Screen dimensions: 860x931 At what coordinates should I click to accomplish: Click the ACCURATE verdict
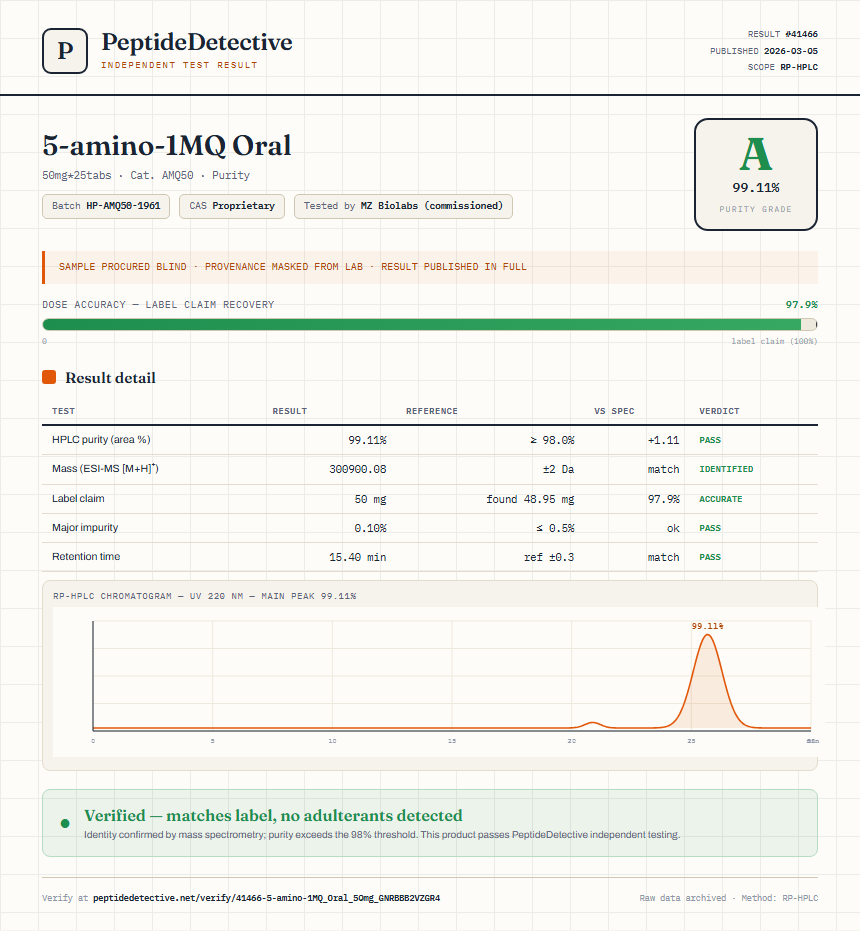coord(720,499)
